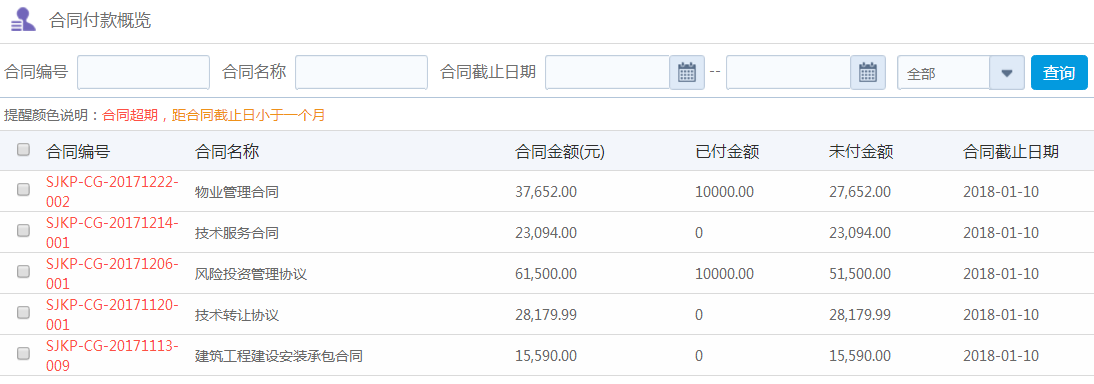Image resolution: width=1094 pixels, height=384 pixels.
Task: Open the start date calendar picker
Action: click(x=687, y=73)
